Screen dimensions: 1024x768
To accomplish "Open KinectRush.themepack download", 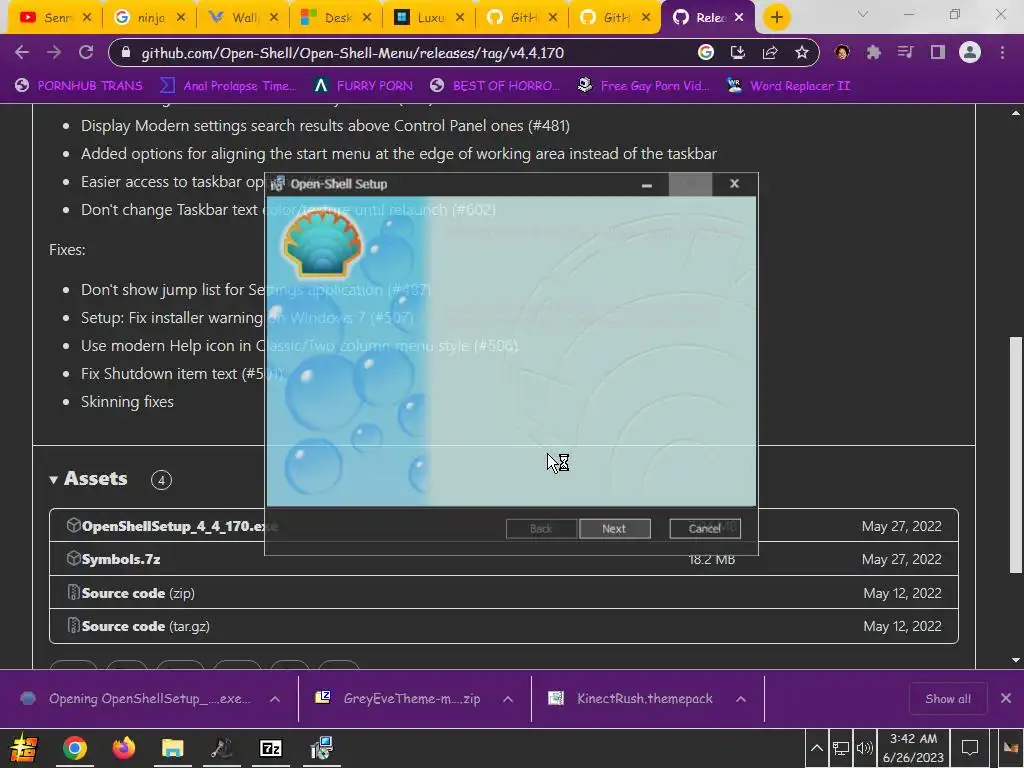I will click(x=631, y=699).
